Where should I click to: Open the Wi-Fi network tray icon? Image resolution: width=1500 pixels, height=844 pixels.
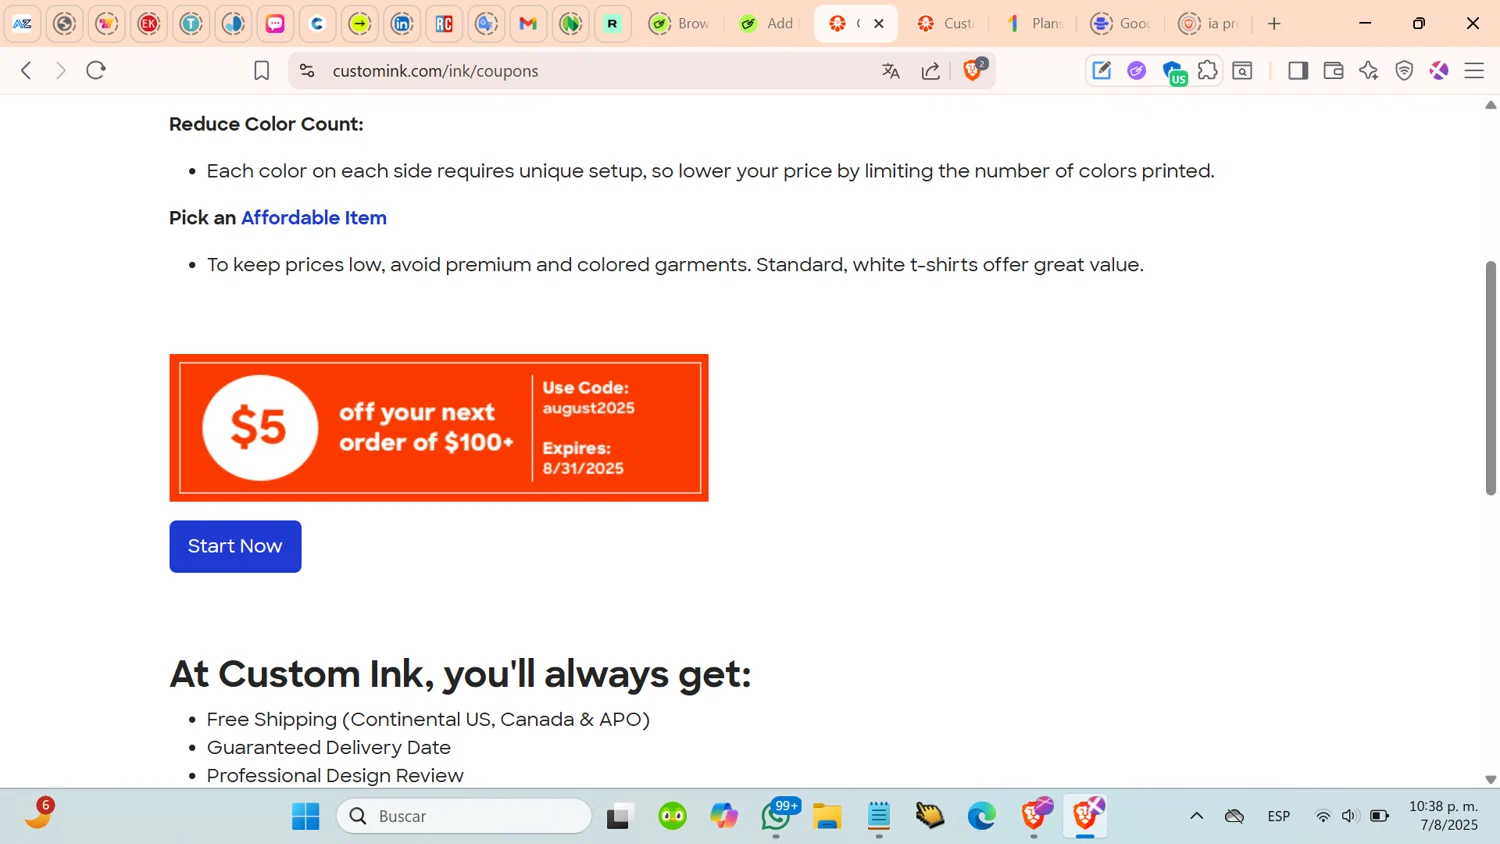click(x=1323, y=816)
